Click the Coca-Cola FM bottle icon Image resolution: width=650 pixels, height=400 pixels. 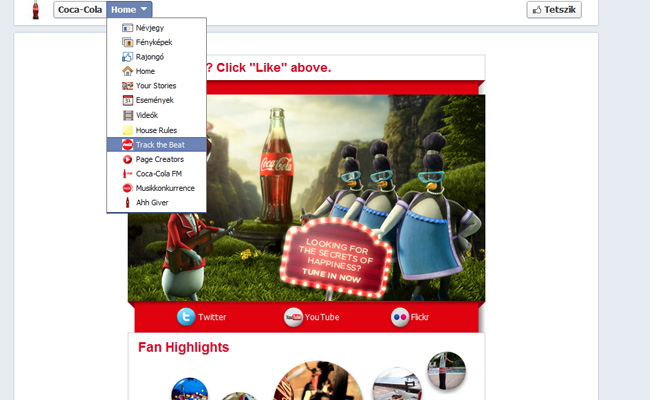tap(127, 174)
